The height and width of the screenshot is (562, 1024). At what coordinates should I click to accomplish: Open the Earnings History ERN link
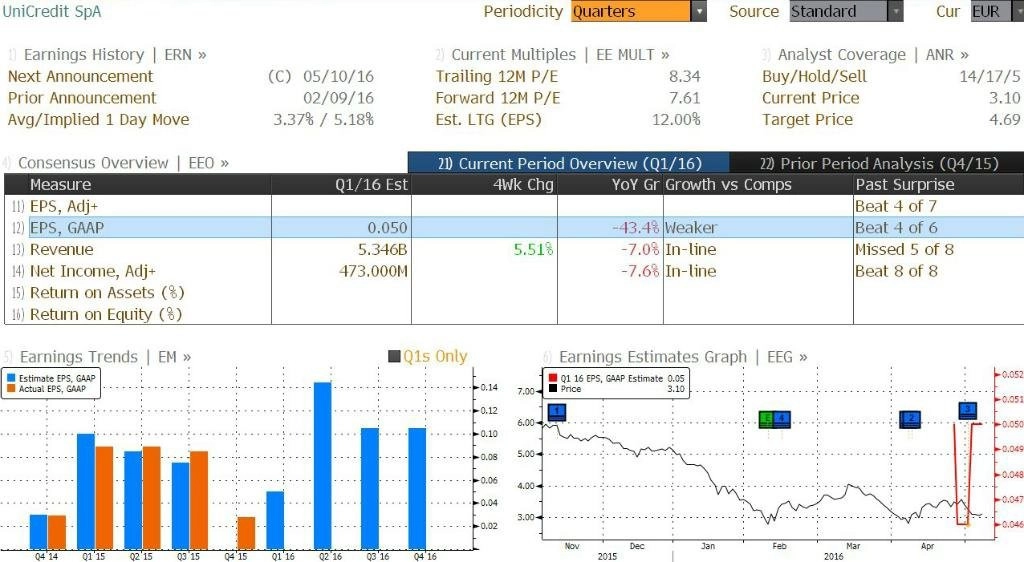[115, 55]
